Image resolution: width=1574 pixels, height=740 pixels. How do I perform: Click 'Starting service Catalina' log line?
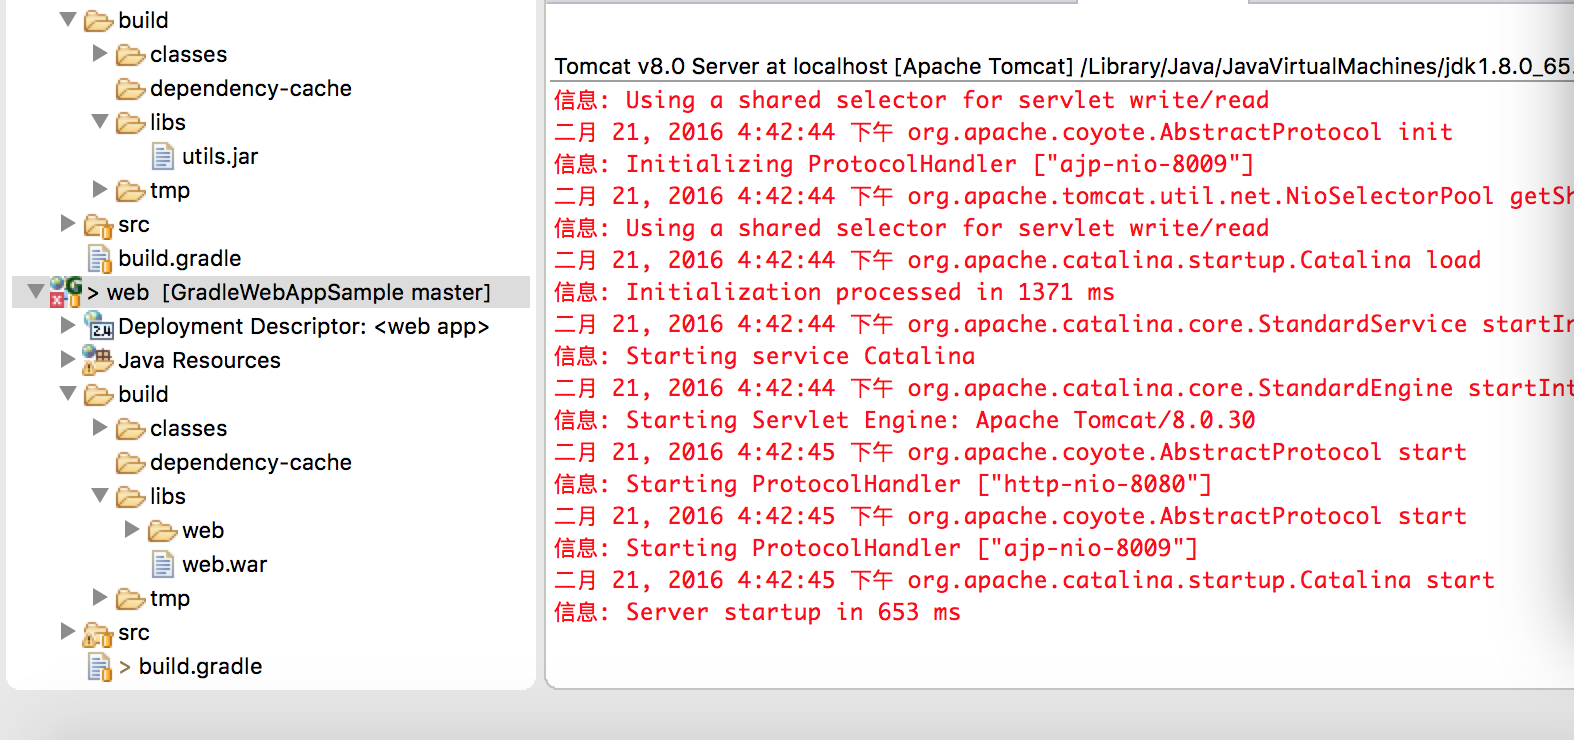(764, 356)
